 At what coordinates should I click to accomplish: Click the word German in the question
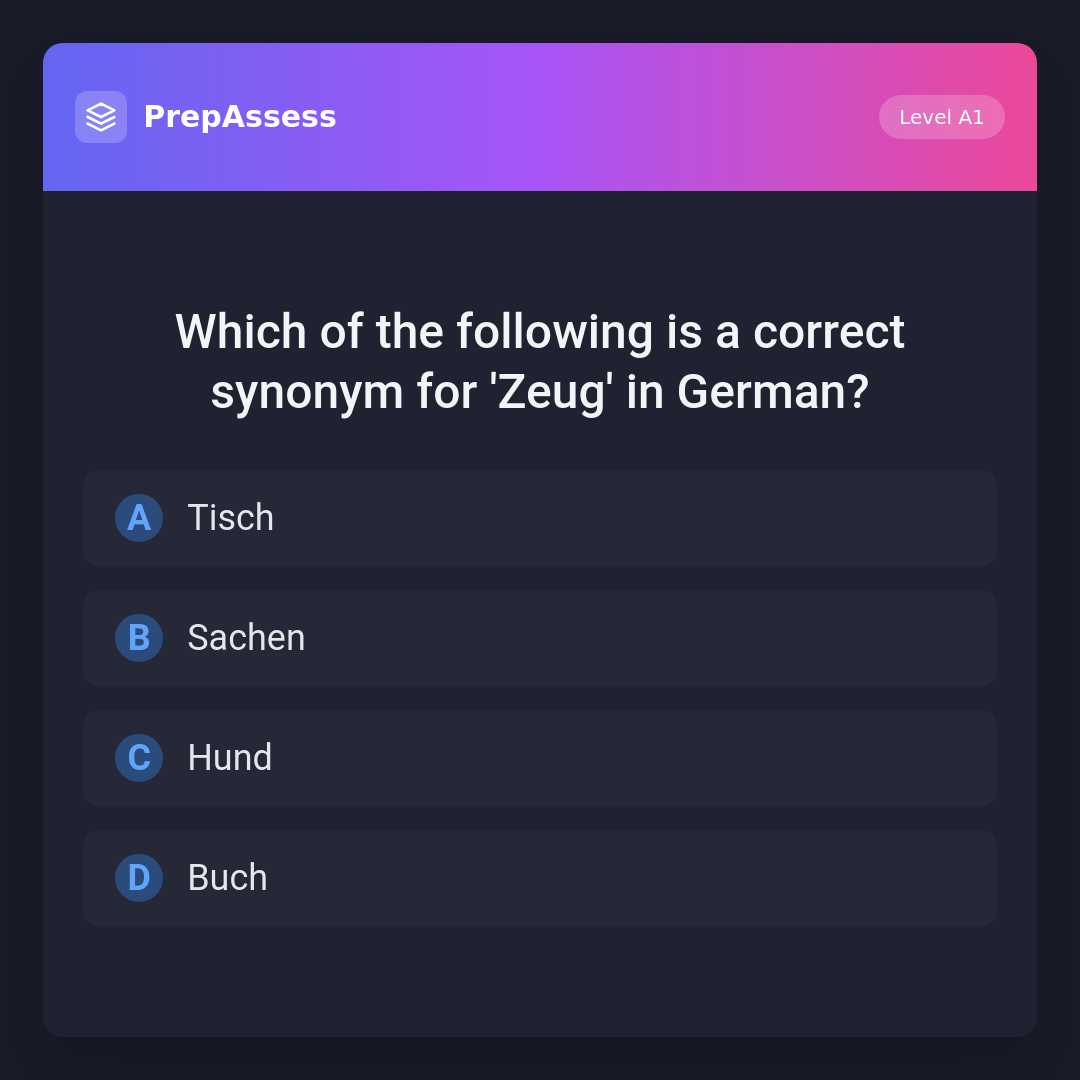[x=772, y=392]
